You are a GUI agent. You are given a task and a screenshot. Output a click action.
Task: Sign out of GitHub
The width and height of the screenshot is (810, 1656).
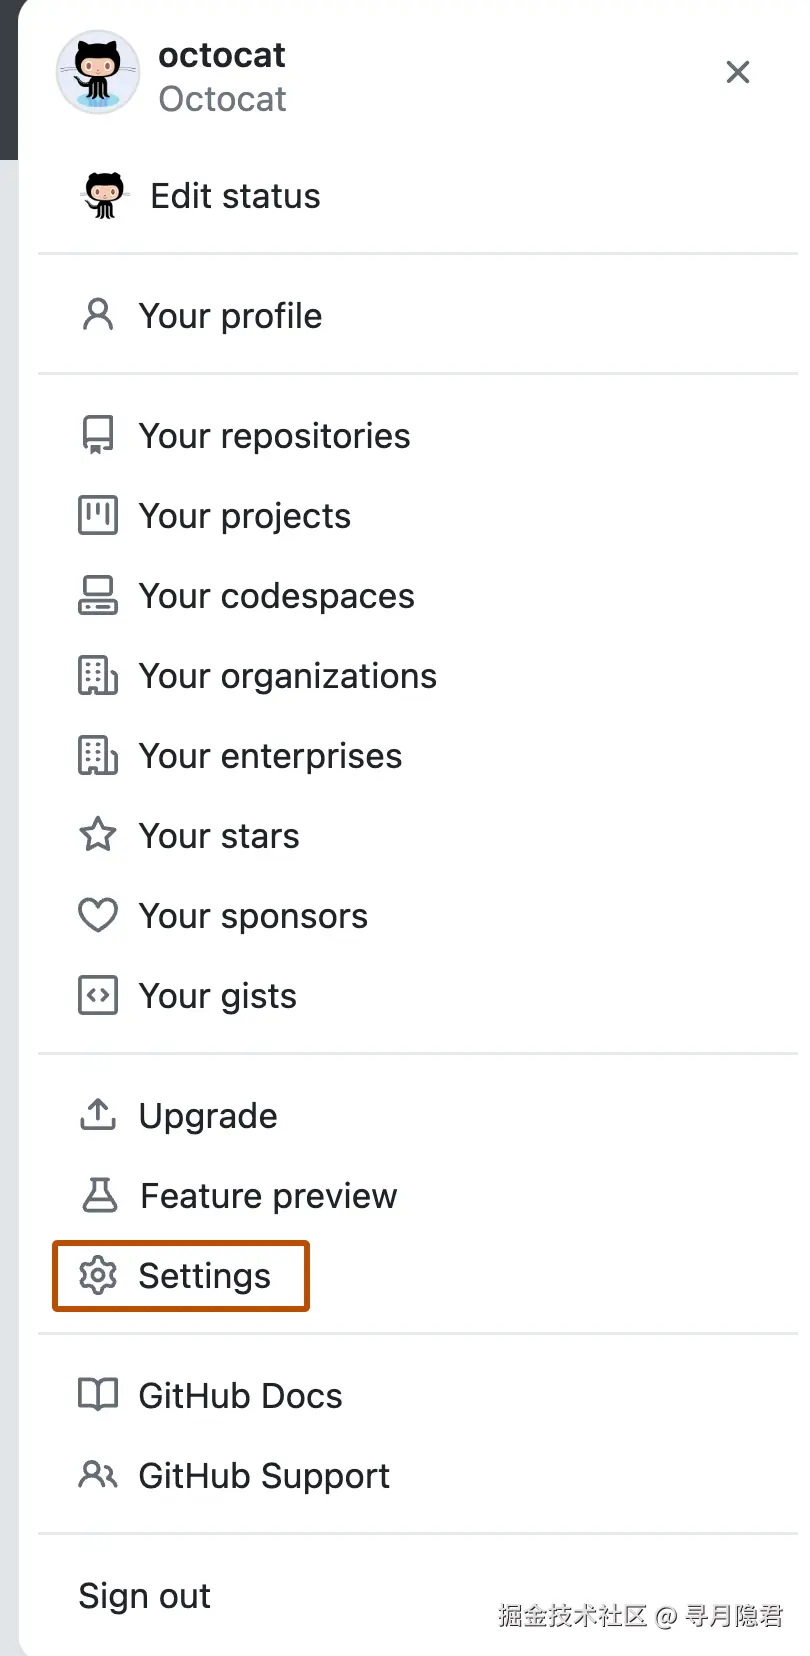click(144, 1595)
